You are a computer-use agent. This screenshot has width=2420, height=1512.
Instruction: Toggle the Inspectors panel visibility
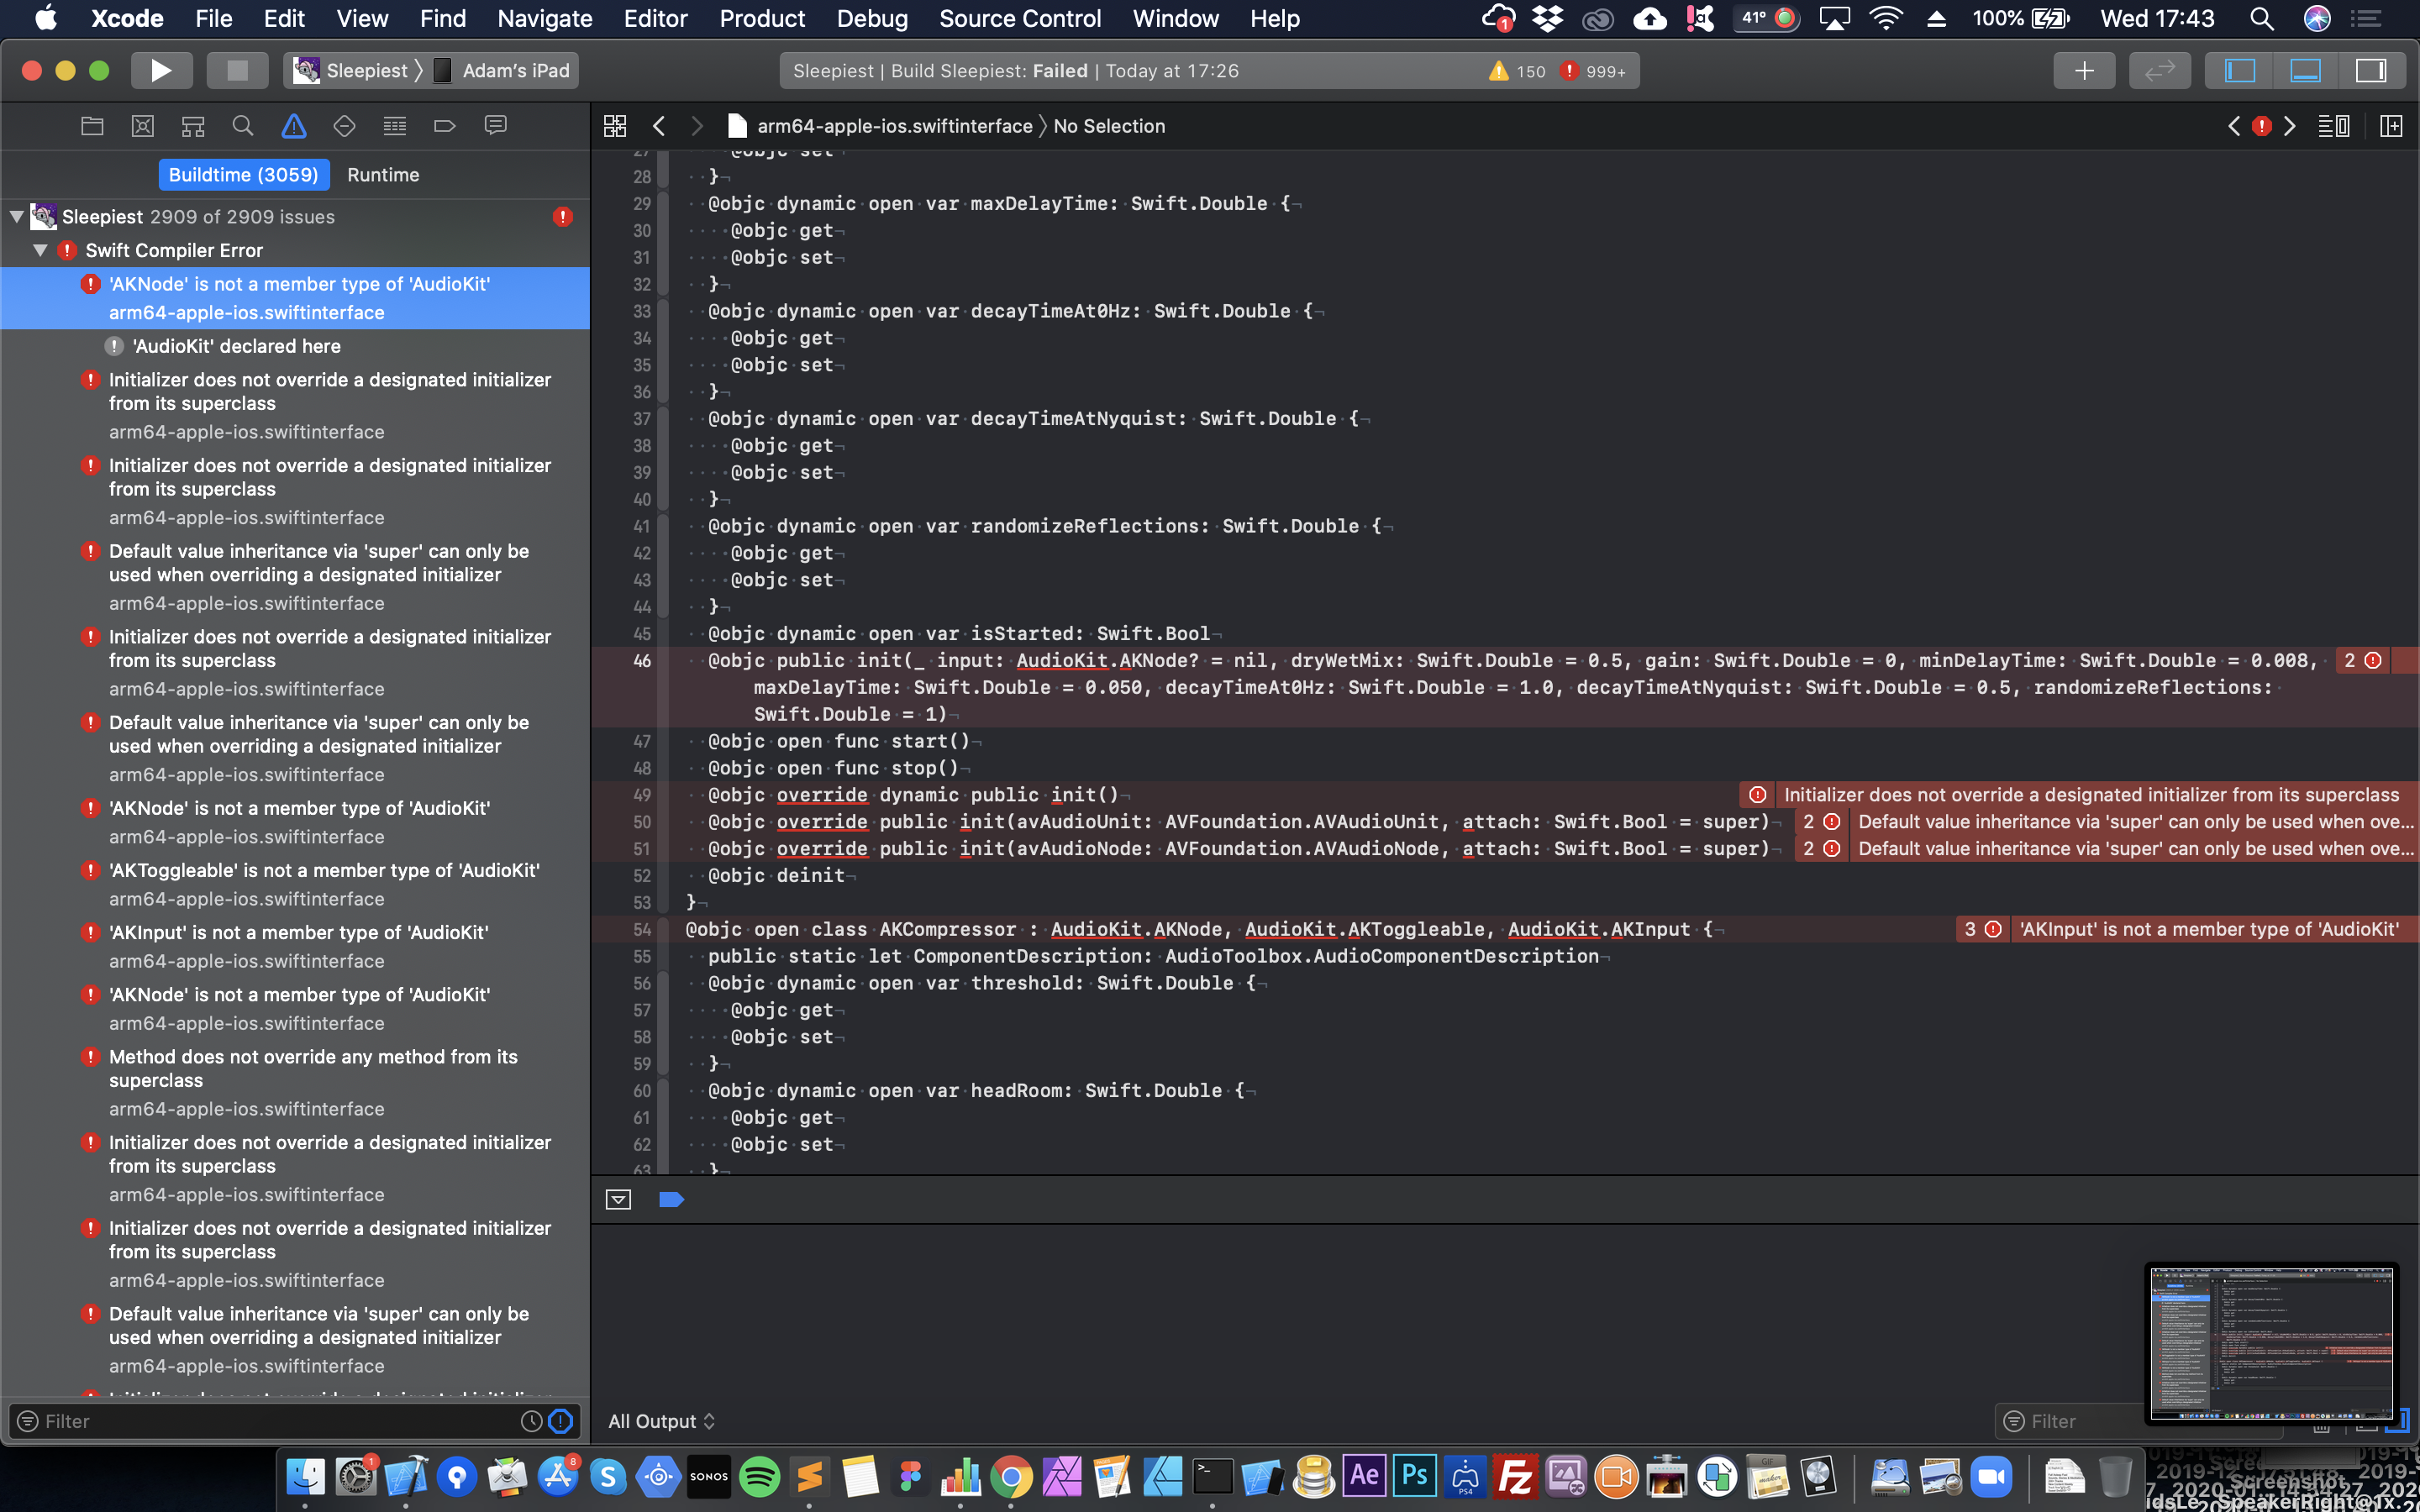pos(2371,70)
